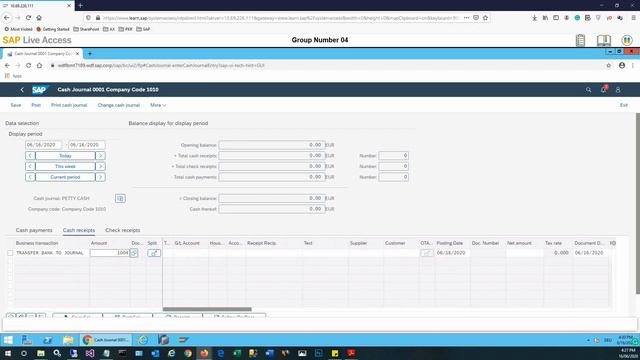Screen dimensions: 640x360
Task: Open the Check receipts tab
Action: (x=122, y=230)
